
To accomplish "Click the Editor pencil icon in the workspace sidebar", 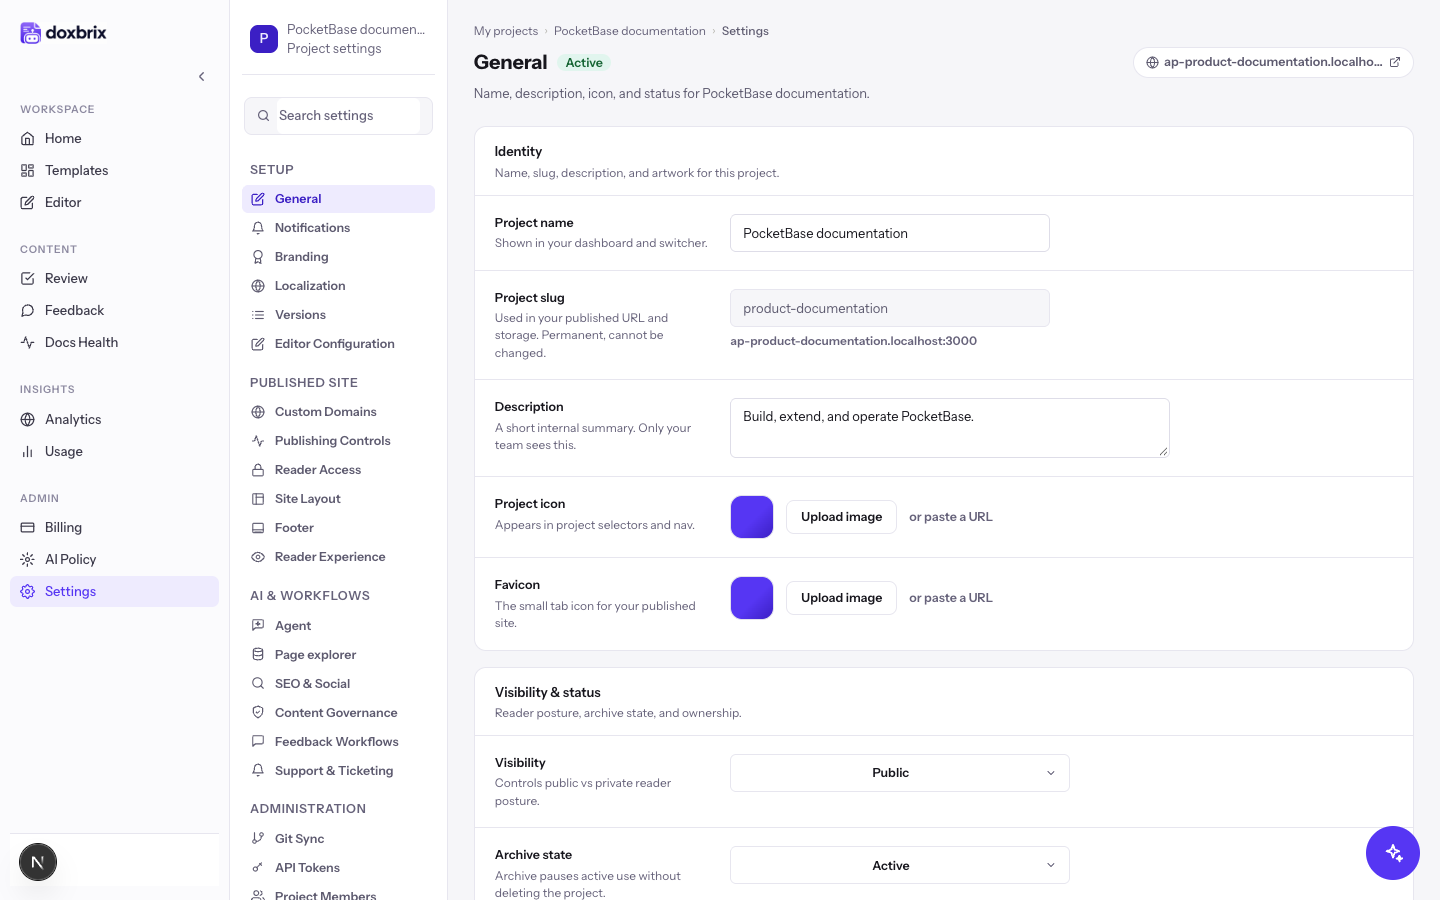I will 28,202.
